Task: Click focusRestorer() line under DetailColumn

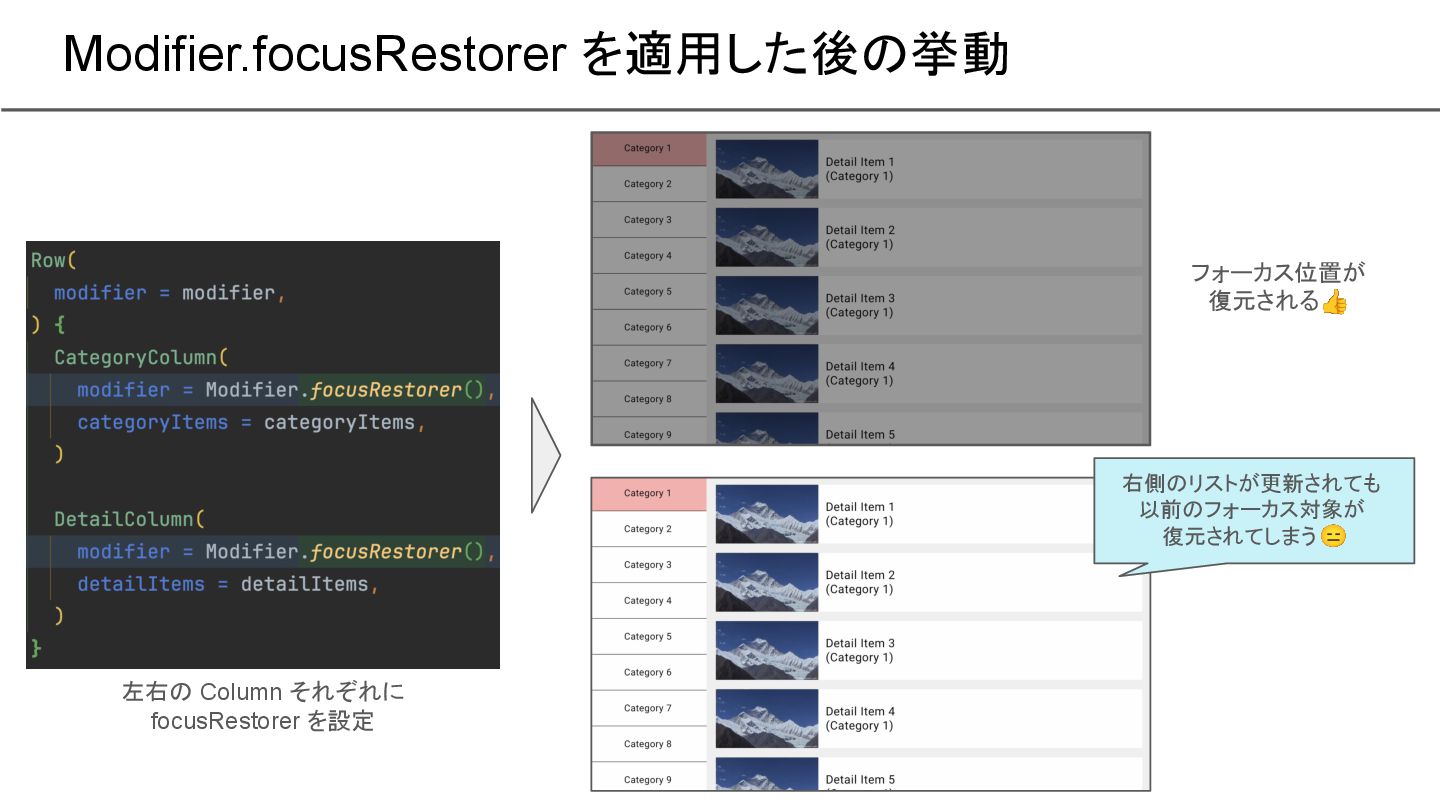Action: point(287,551)
